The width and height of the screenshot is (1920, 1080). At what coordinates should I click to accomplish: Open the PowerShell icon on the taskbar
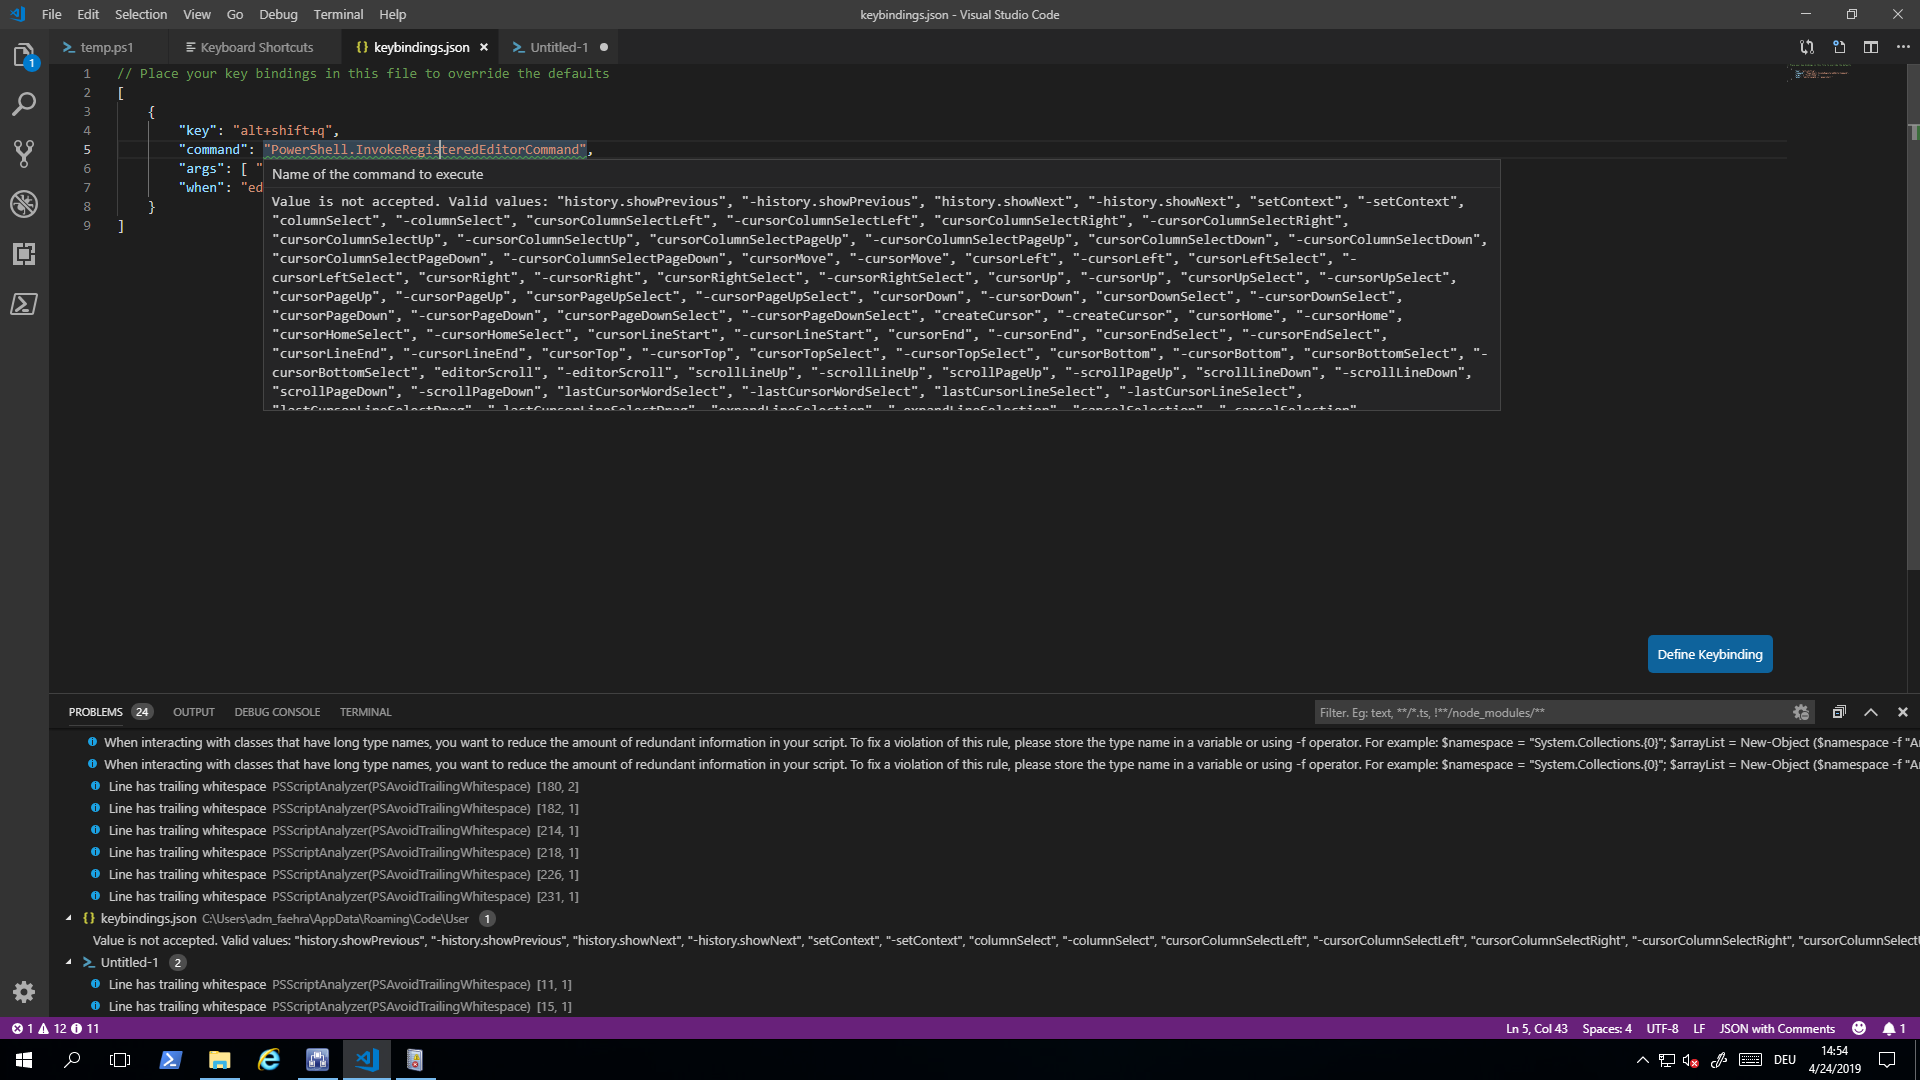click(170, 1059)
